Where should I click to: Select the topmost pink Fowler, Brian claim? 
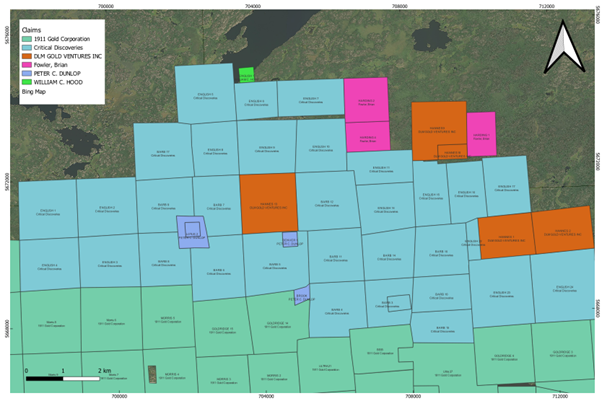[x=365, y=100]
